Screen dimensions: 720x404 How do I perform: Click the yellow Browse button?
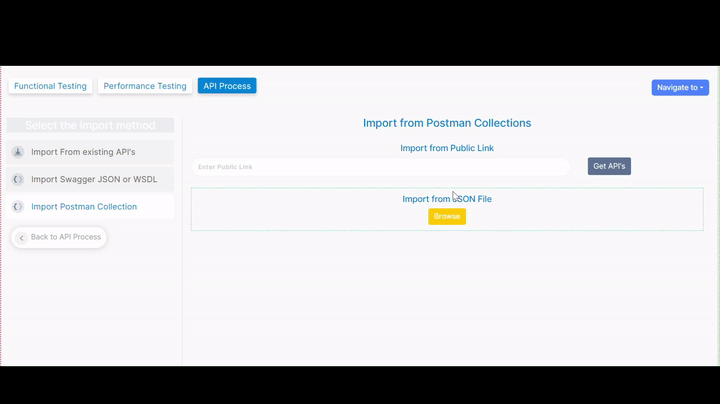click(x=447, y=216)
